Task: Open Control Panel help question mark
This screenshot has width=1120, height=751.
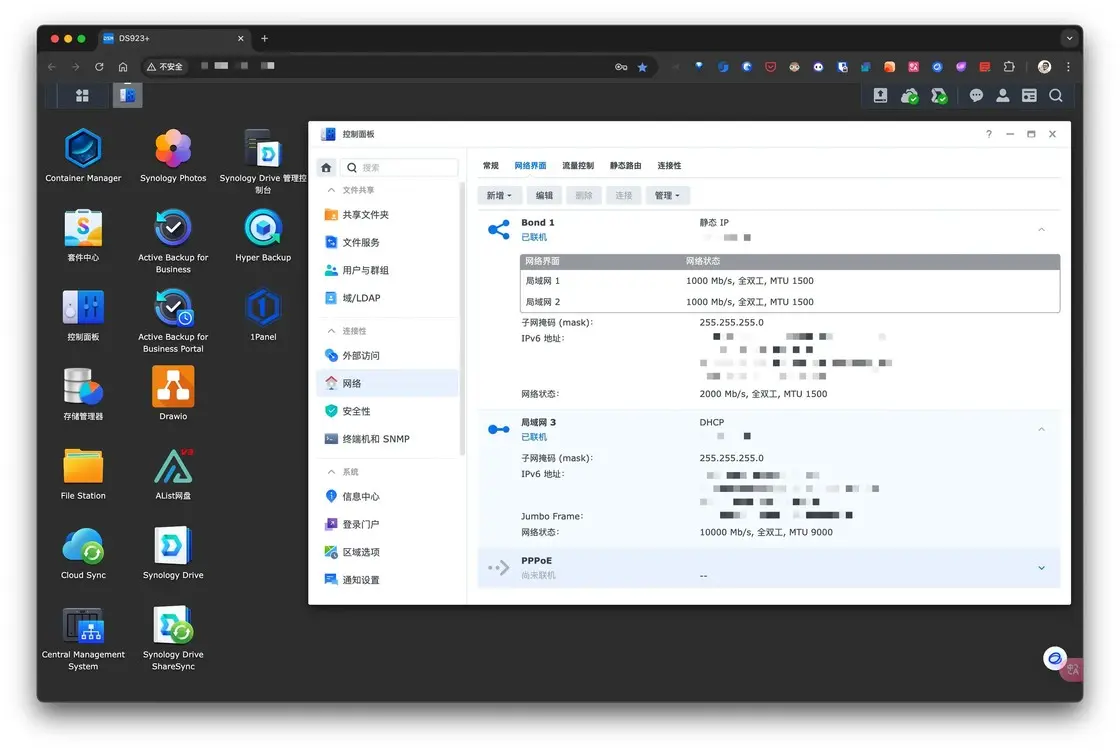Action: tap(989, 134)
